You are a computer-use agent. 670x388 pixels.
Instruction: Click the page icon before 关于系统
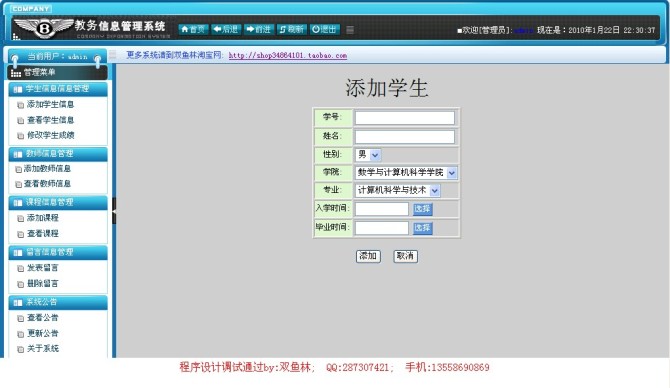20,350
